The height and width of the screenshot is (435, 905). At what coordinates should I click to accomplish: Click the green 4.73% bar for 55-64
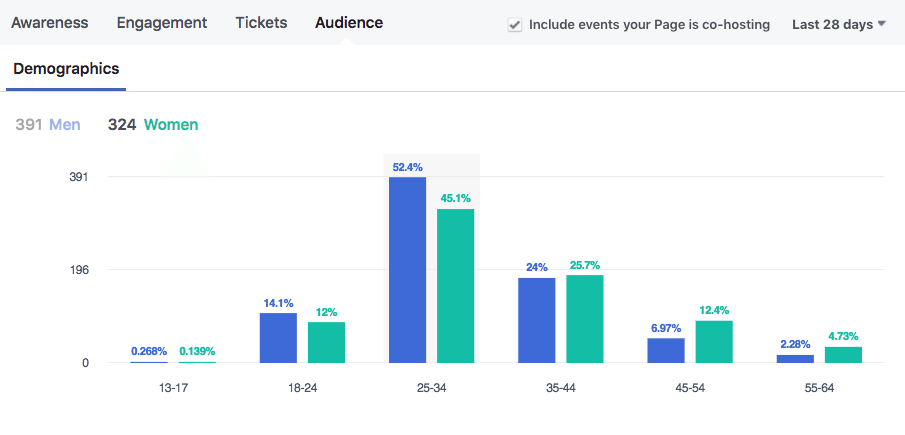(x=843, y=354)
